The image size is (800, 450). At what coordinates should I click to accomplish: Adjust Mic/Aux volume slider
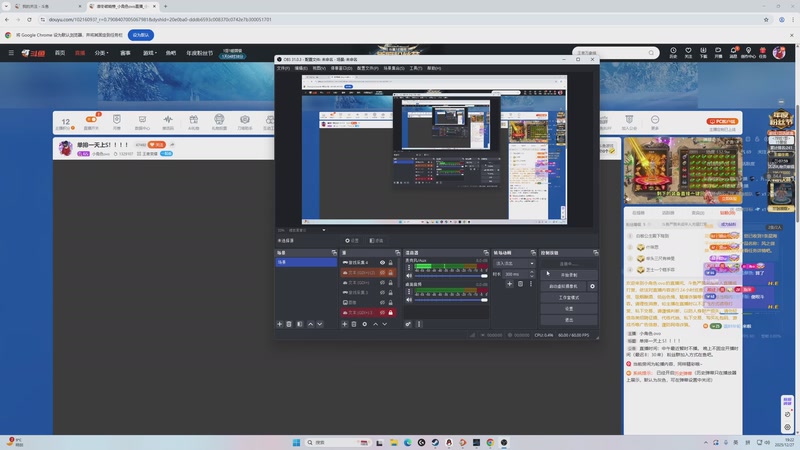(x=451, y=276)
